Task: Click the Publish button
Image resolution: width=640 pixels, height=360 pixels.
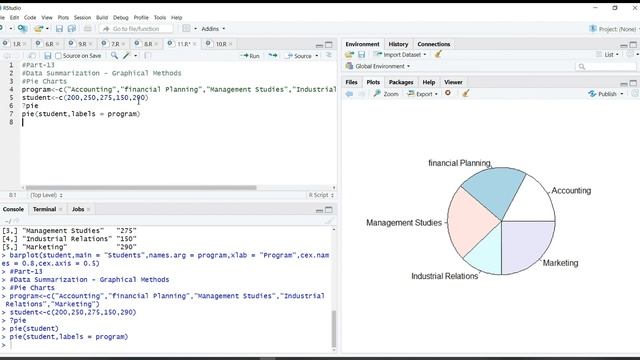Action: point(602,94)
